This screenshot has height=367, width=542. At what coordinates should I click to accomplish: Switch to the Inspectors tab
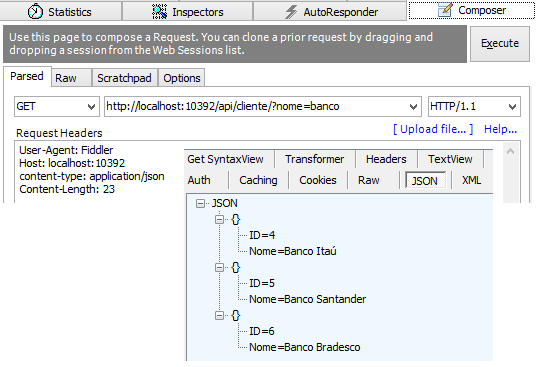point(188,11)
